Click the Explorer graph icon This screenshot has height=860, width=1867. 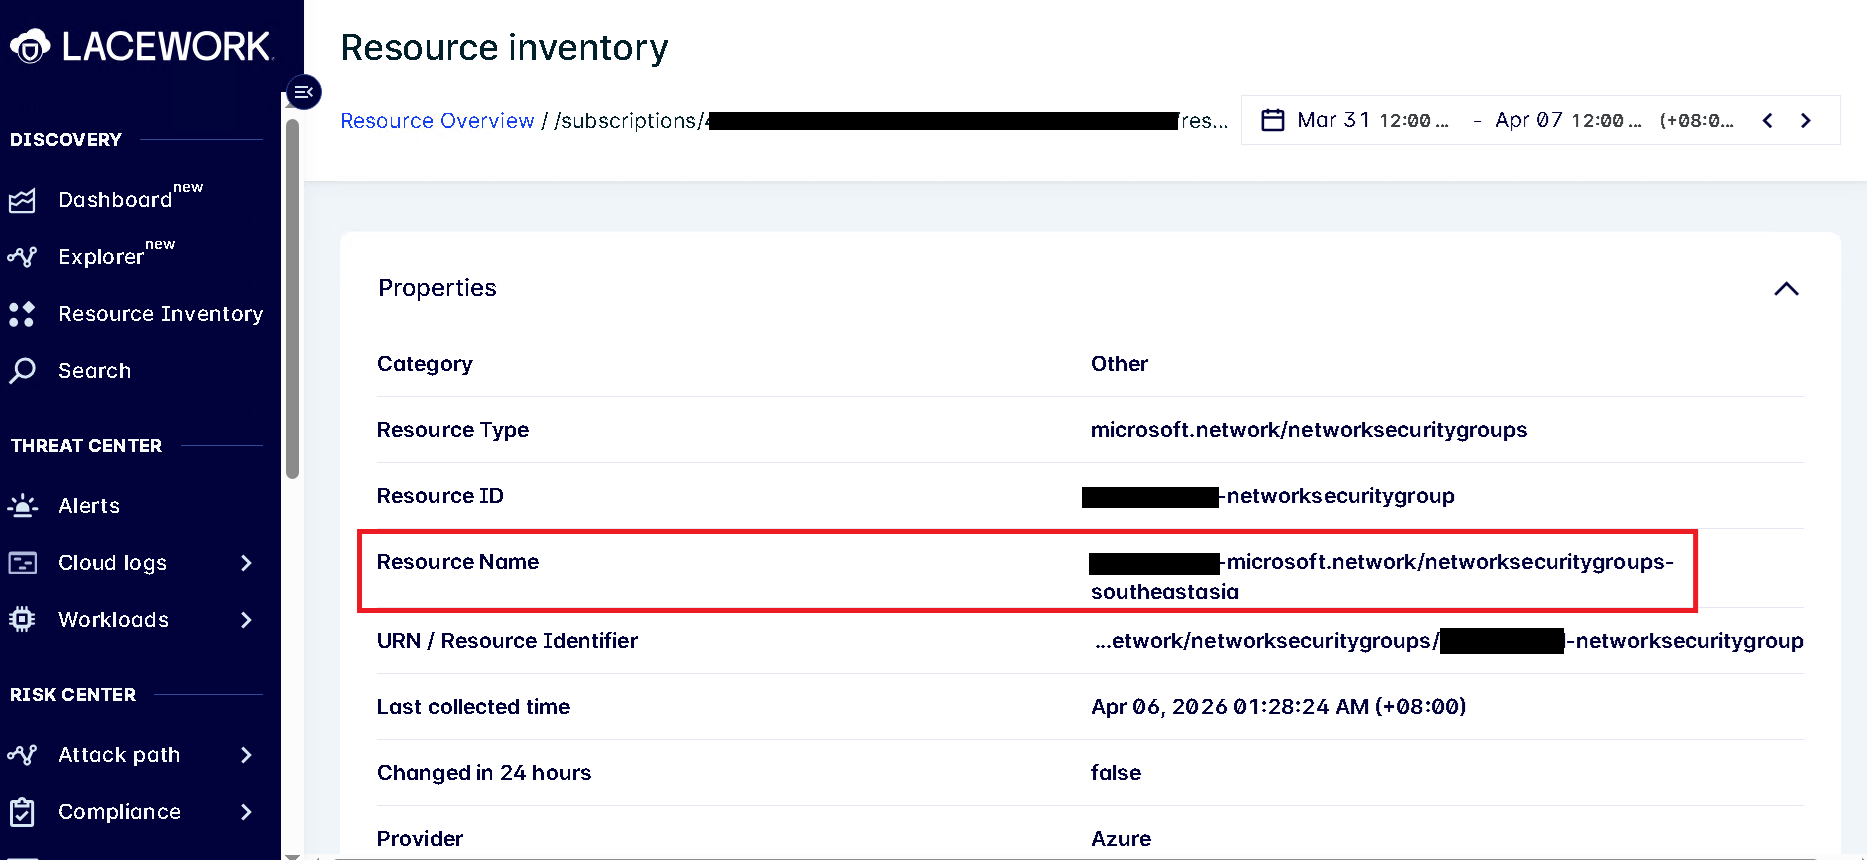tap(22, 257)
